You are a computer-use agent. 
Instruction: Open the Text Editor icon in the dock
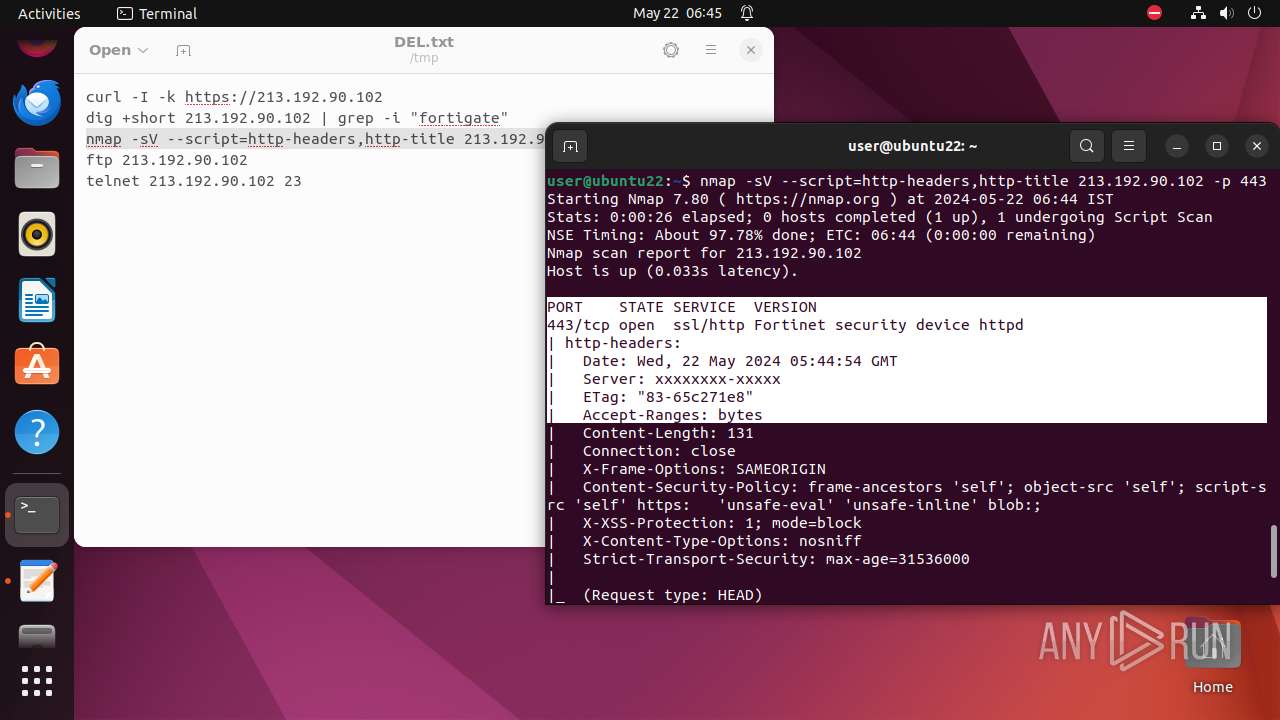[37, 581]
